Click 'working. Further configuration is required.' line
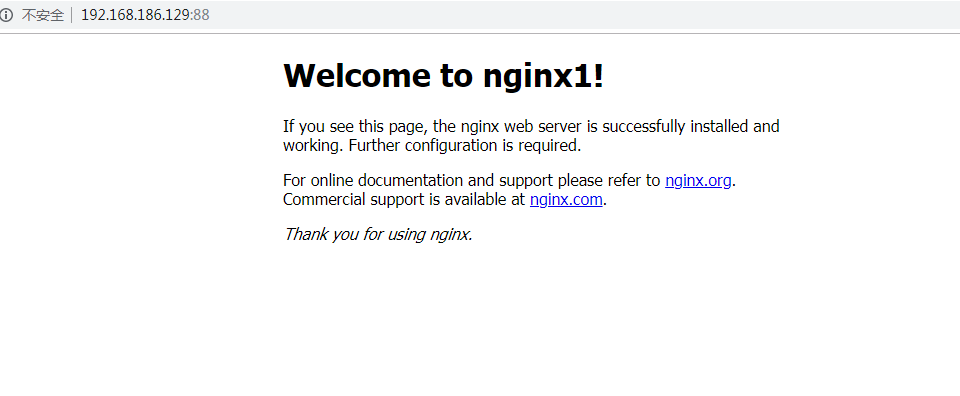 pyautogui.click(x=432, y=146)
